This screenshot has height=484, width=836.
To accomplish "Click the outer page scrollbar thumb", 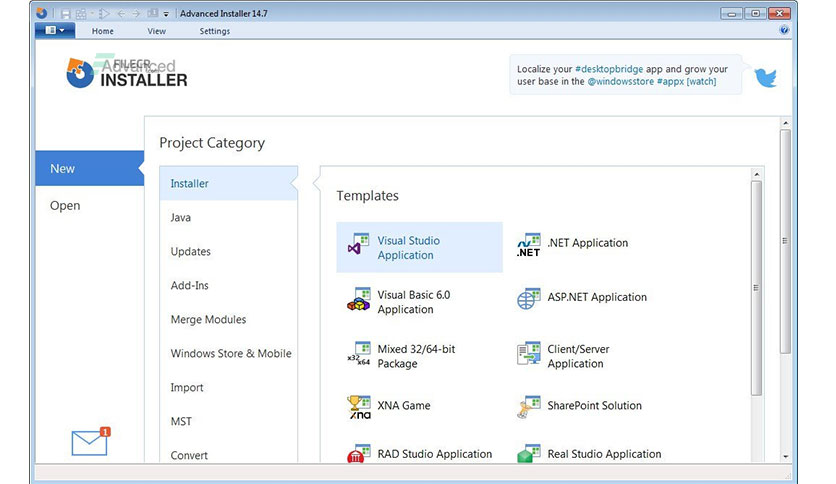I will [x=785, y=241].
